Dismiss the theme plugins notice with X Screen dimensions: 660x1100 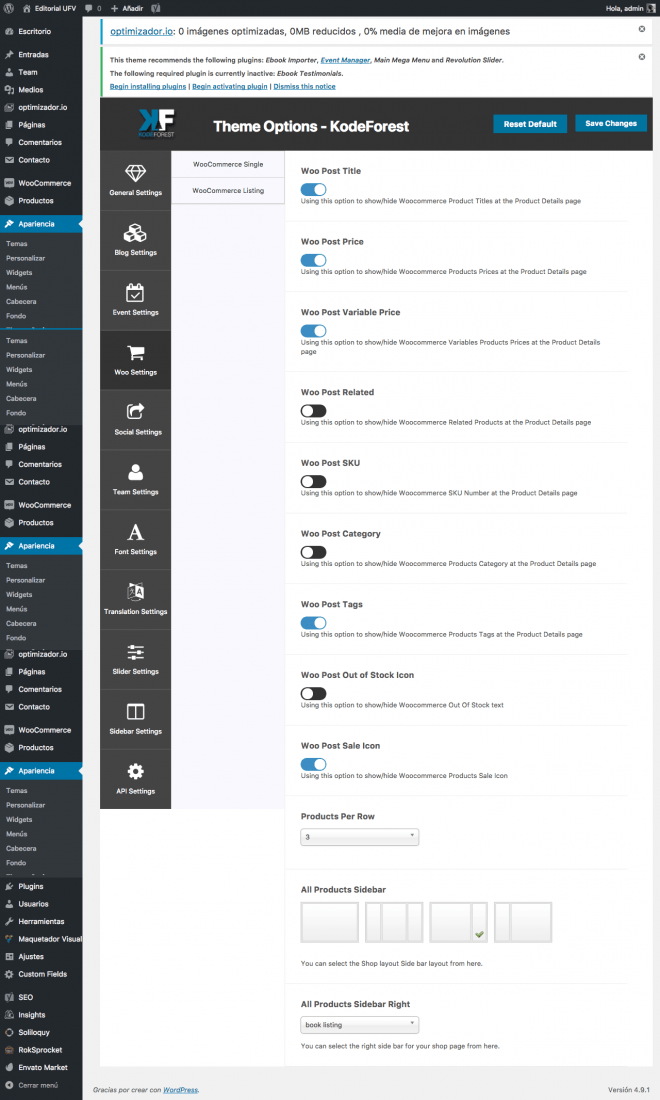[642, 56]
